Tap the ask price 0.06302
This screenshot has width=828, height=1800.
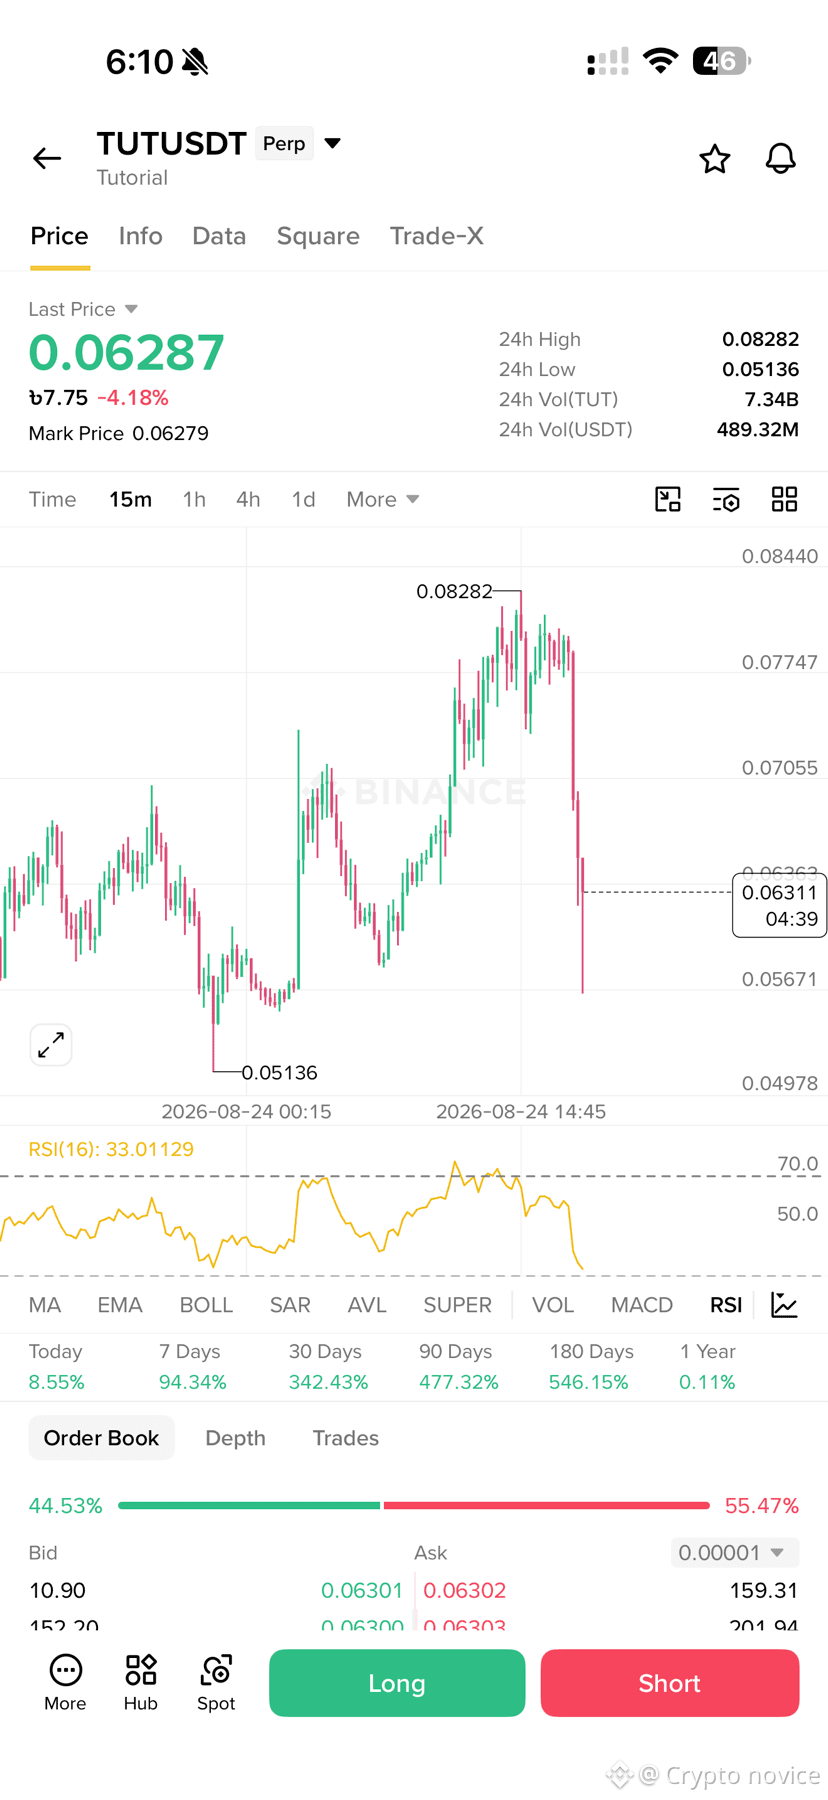(x=465, y=1590)
